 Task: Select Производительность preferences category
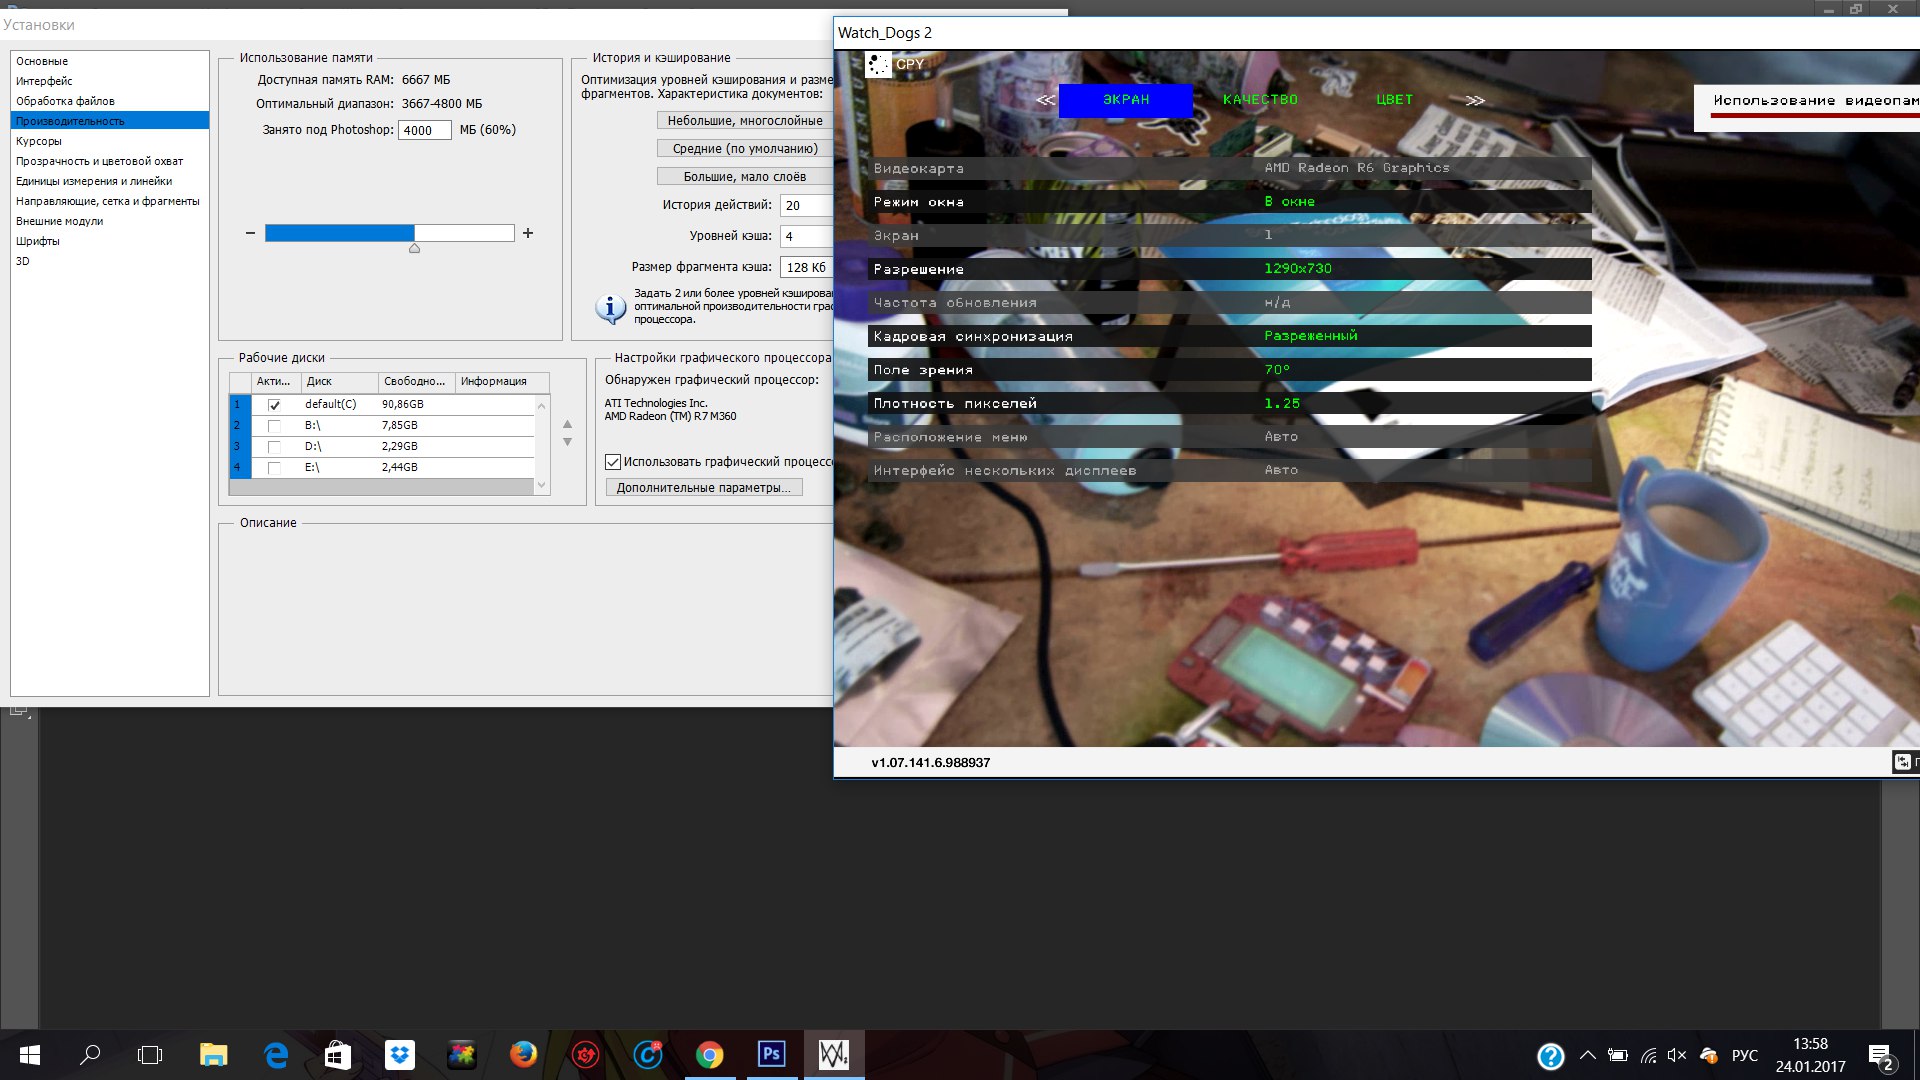click(x=110, y=121)
